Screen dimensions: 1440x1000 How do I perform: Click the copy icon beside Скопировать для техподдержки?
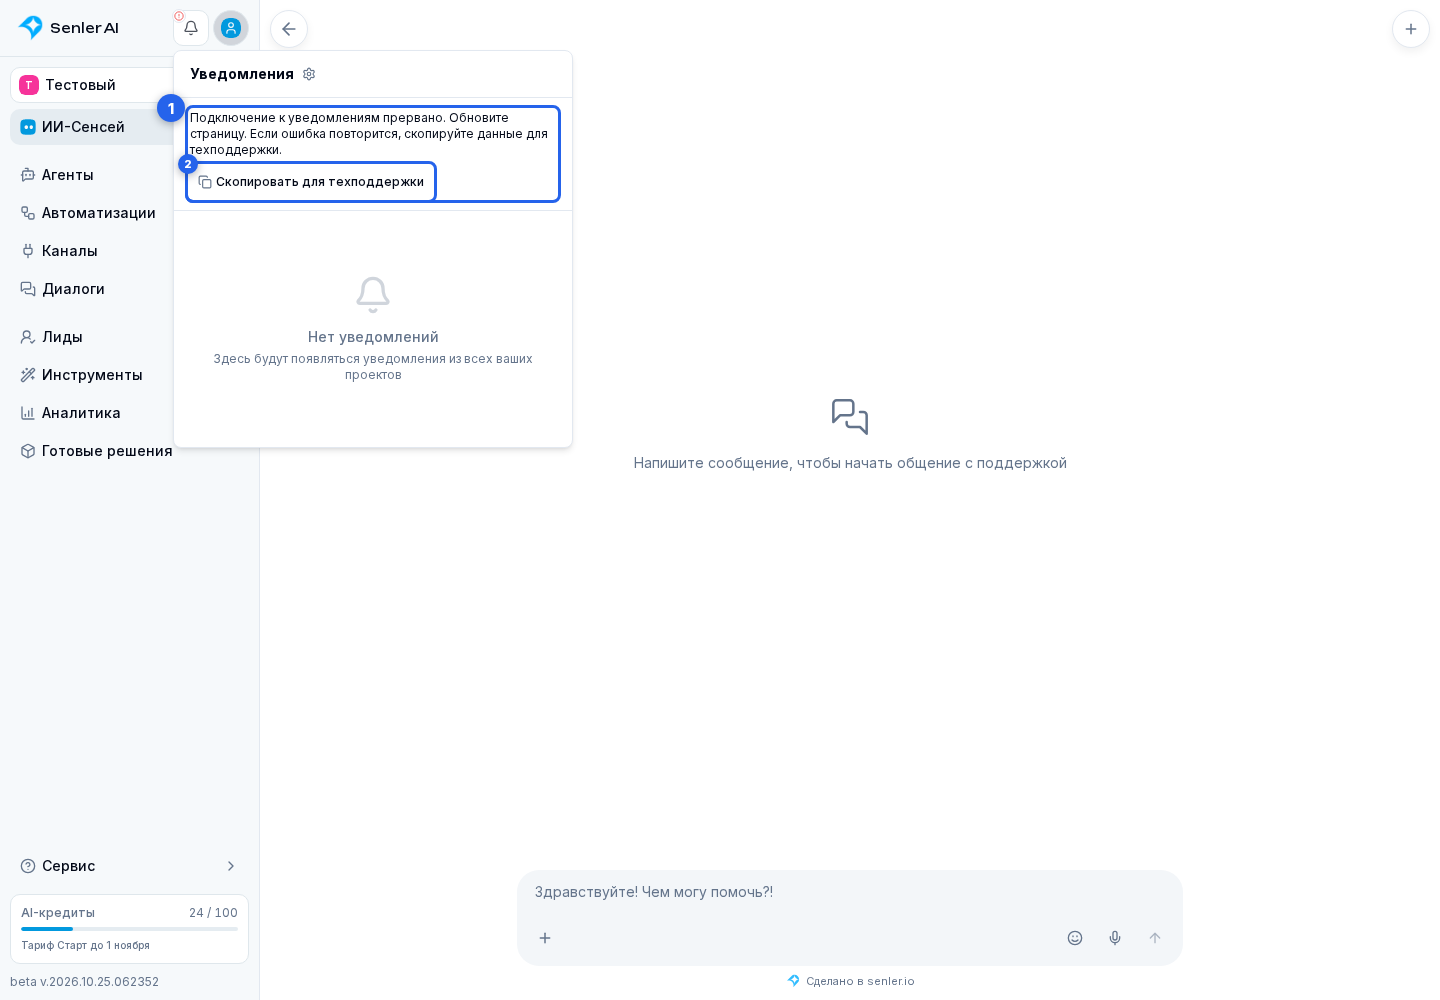[x=205, y=182]
